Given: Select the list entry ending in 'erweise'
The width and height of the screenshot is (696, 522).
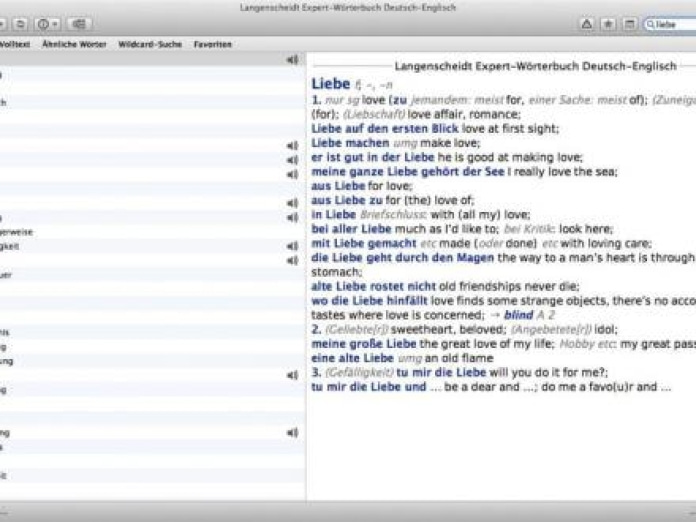Looking at the screenshot, I should pos(153,232).
